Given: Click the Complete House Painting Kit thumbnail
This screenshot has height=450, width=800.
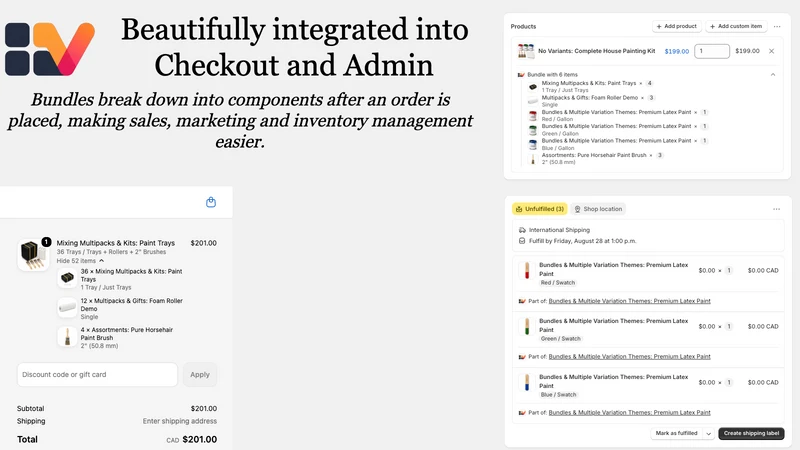Looking at the screenshot, I should [x=526, y=51].
